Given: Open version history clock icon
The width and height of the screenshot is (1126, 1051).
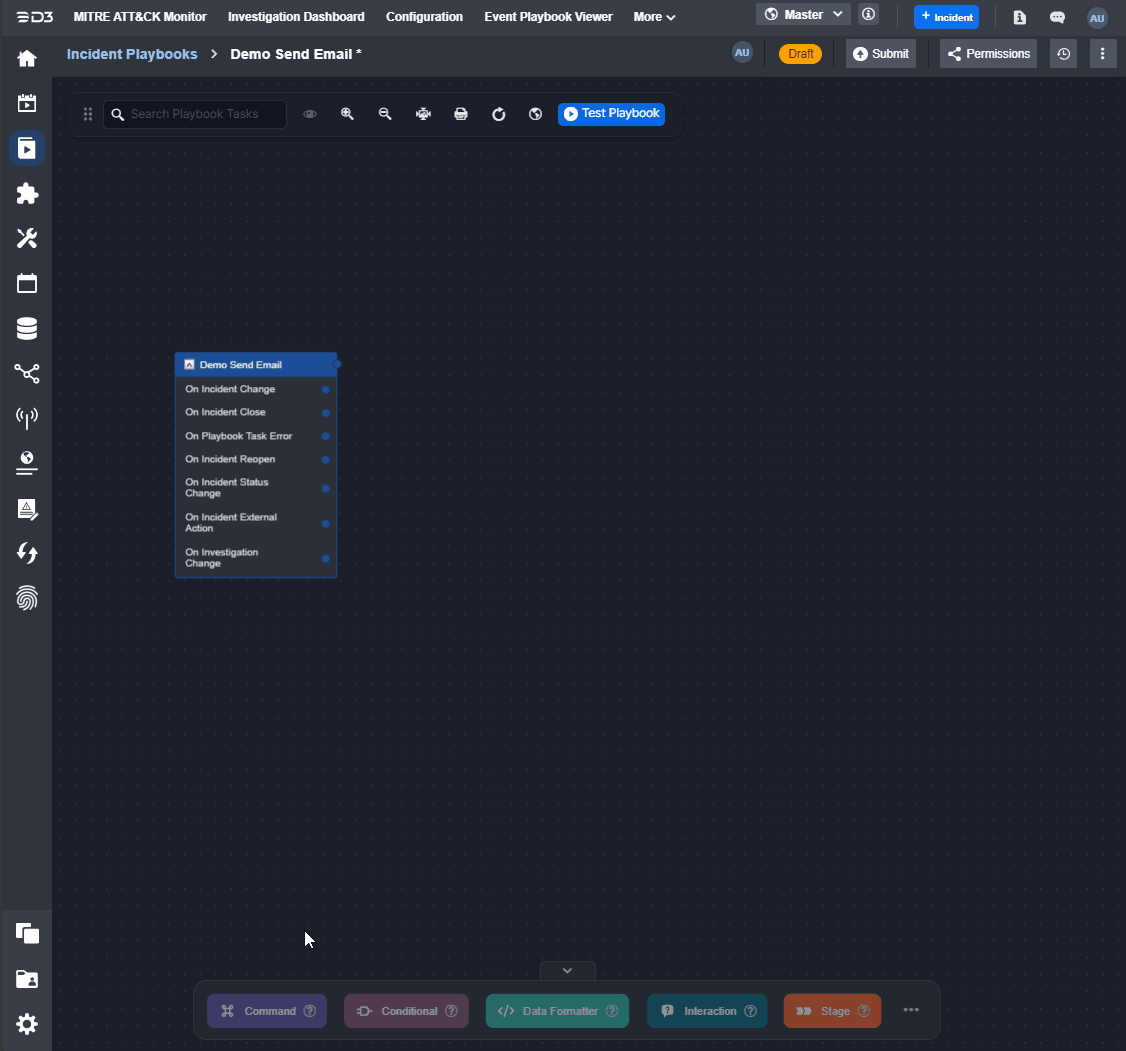Looking at the screenshot, I should click(1064, 54).
